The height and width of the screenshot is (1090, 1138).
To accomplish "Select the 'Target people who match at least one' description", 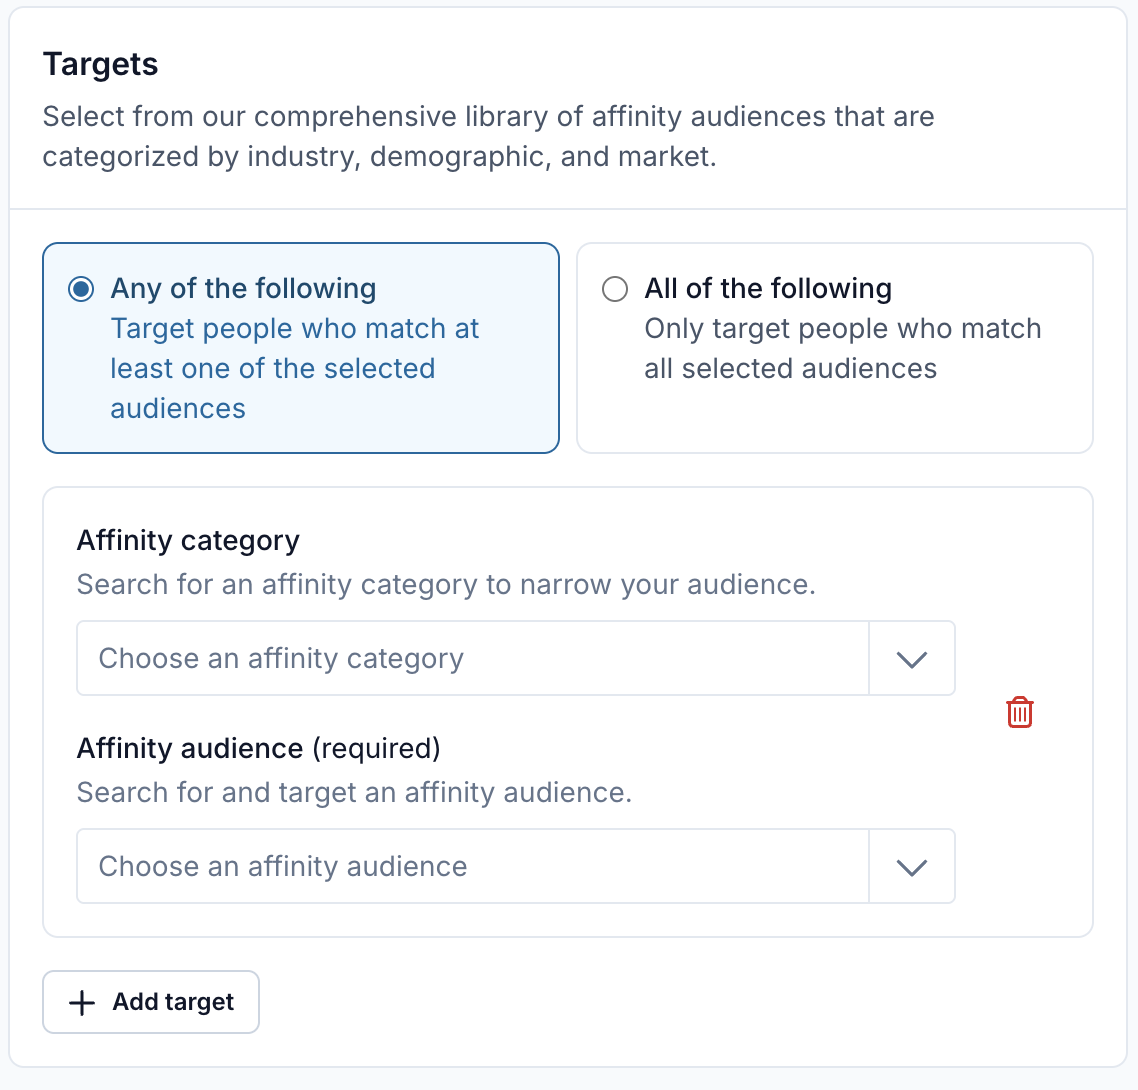I will tap(294, 369).
